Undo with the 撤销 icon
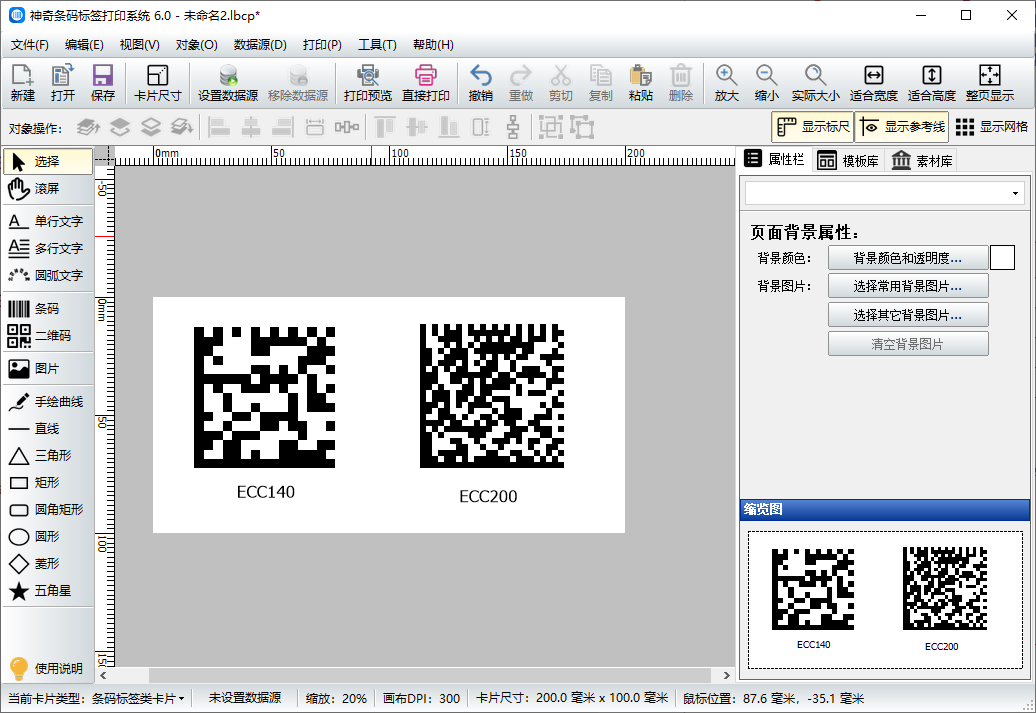Viewport: 1036px width, 713px height. (x=480, y=83)
